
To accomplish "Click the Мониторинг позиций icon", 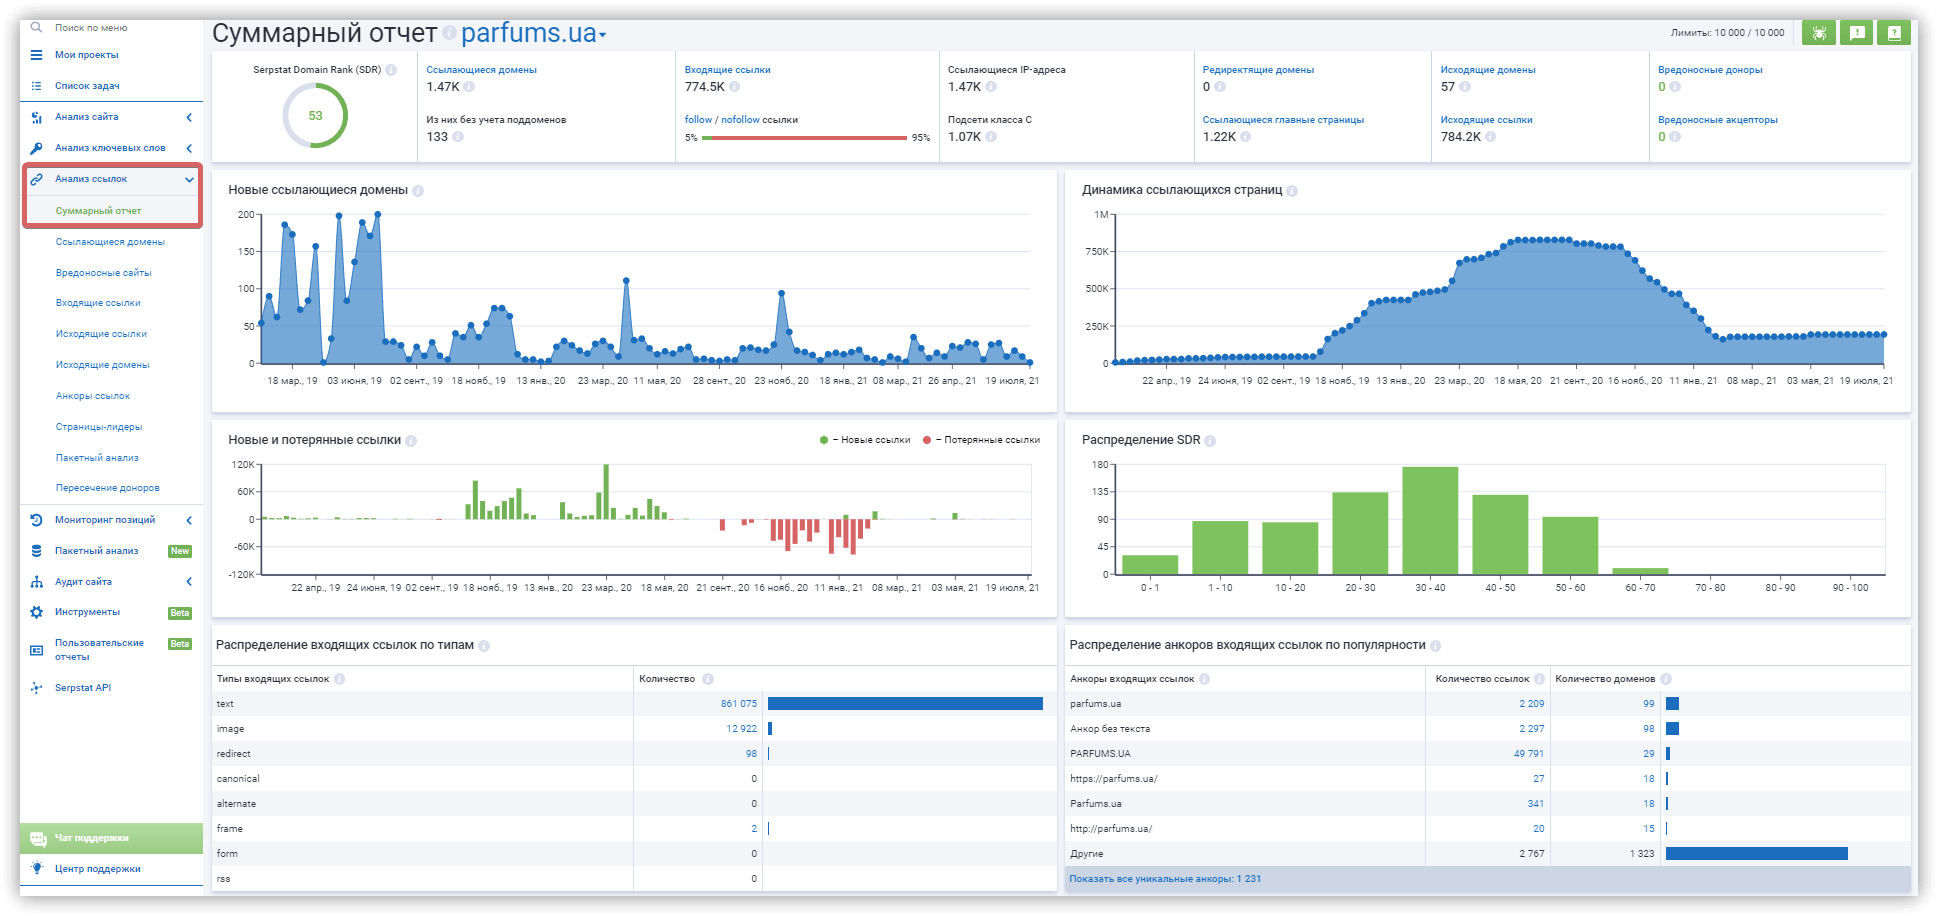I will (x=36, y=520).
